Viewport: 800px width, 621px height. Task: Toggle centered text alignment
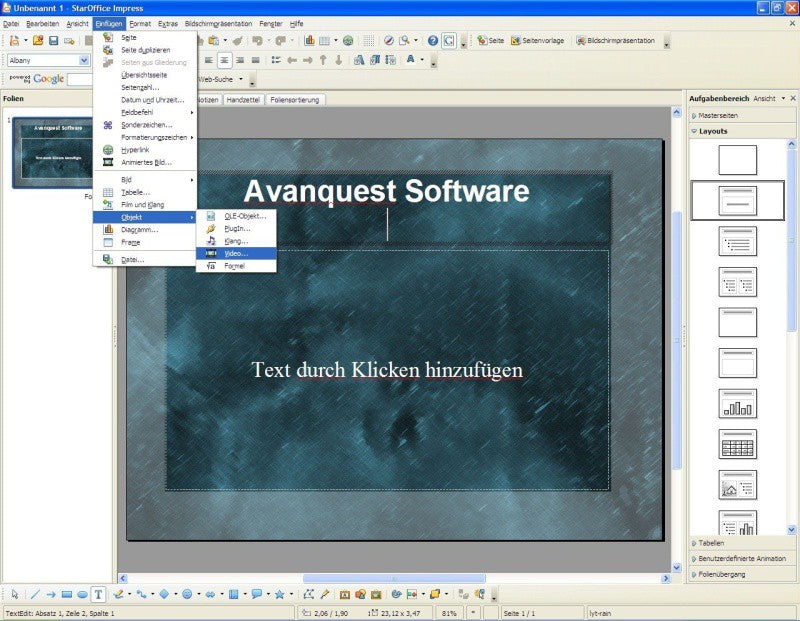(224, 60)
